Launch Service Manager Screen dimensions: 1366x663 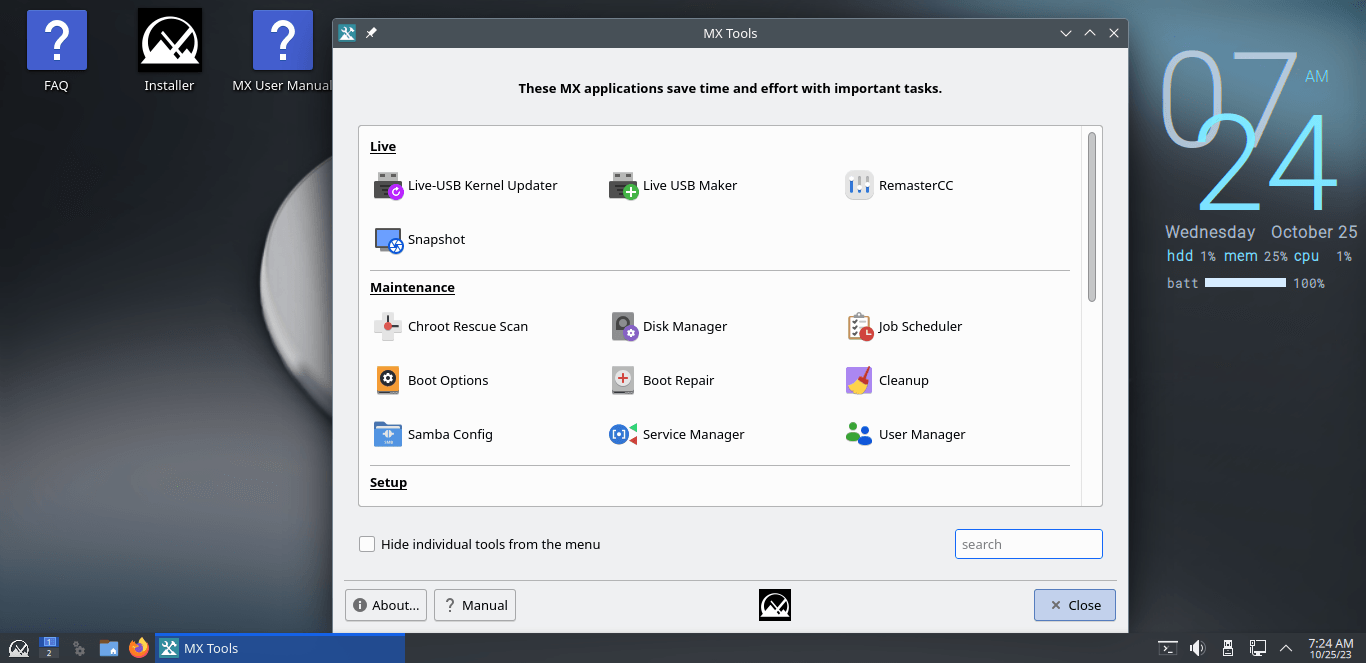coord(677,435)
